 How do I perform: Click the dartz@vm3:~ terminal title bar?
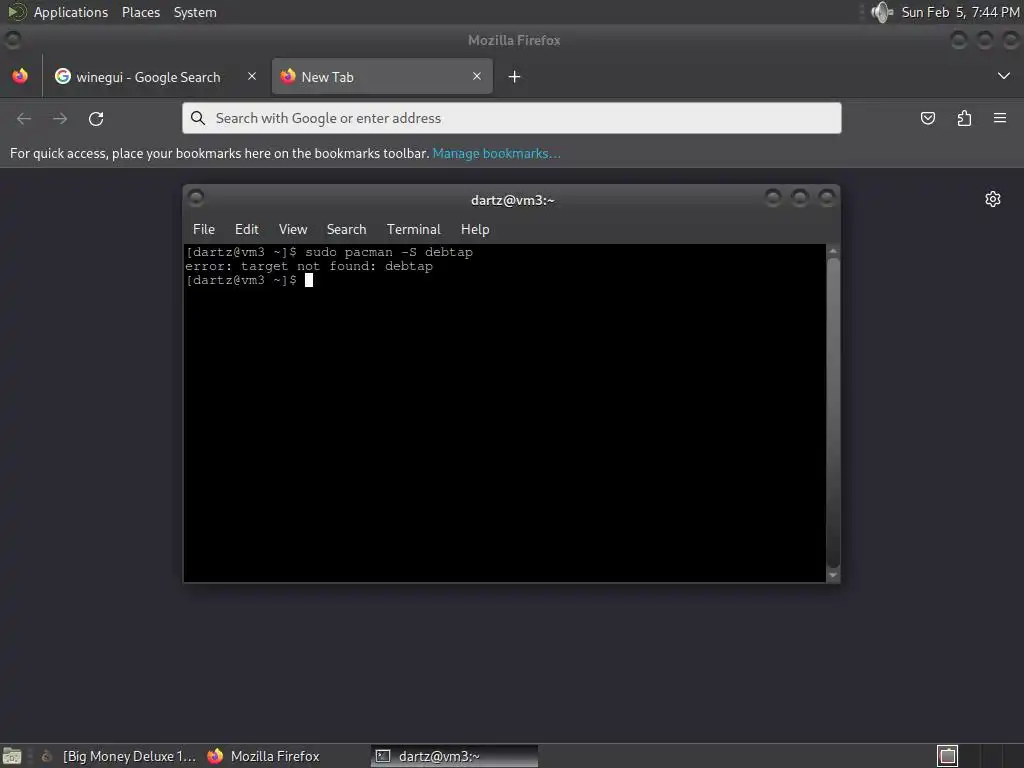pyautogui.click(x=512, y=200)
